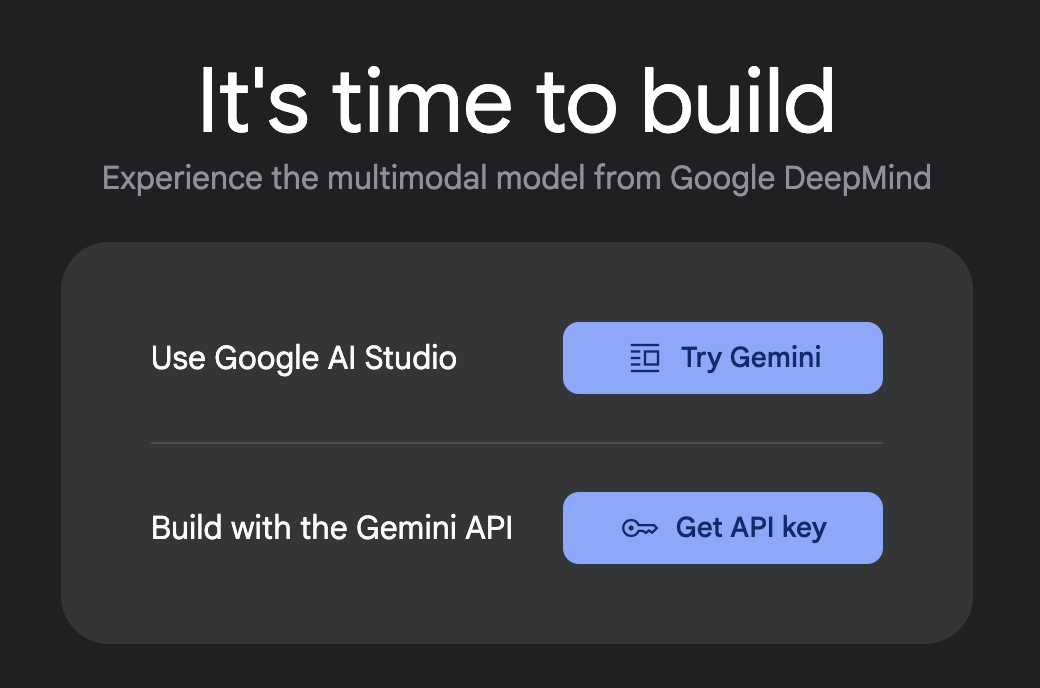Click the key icon beside Get API key

point(639,528)
